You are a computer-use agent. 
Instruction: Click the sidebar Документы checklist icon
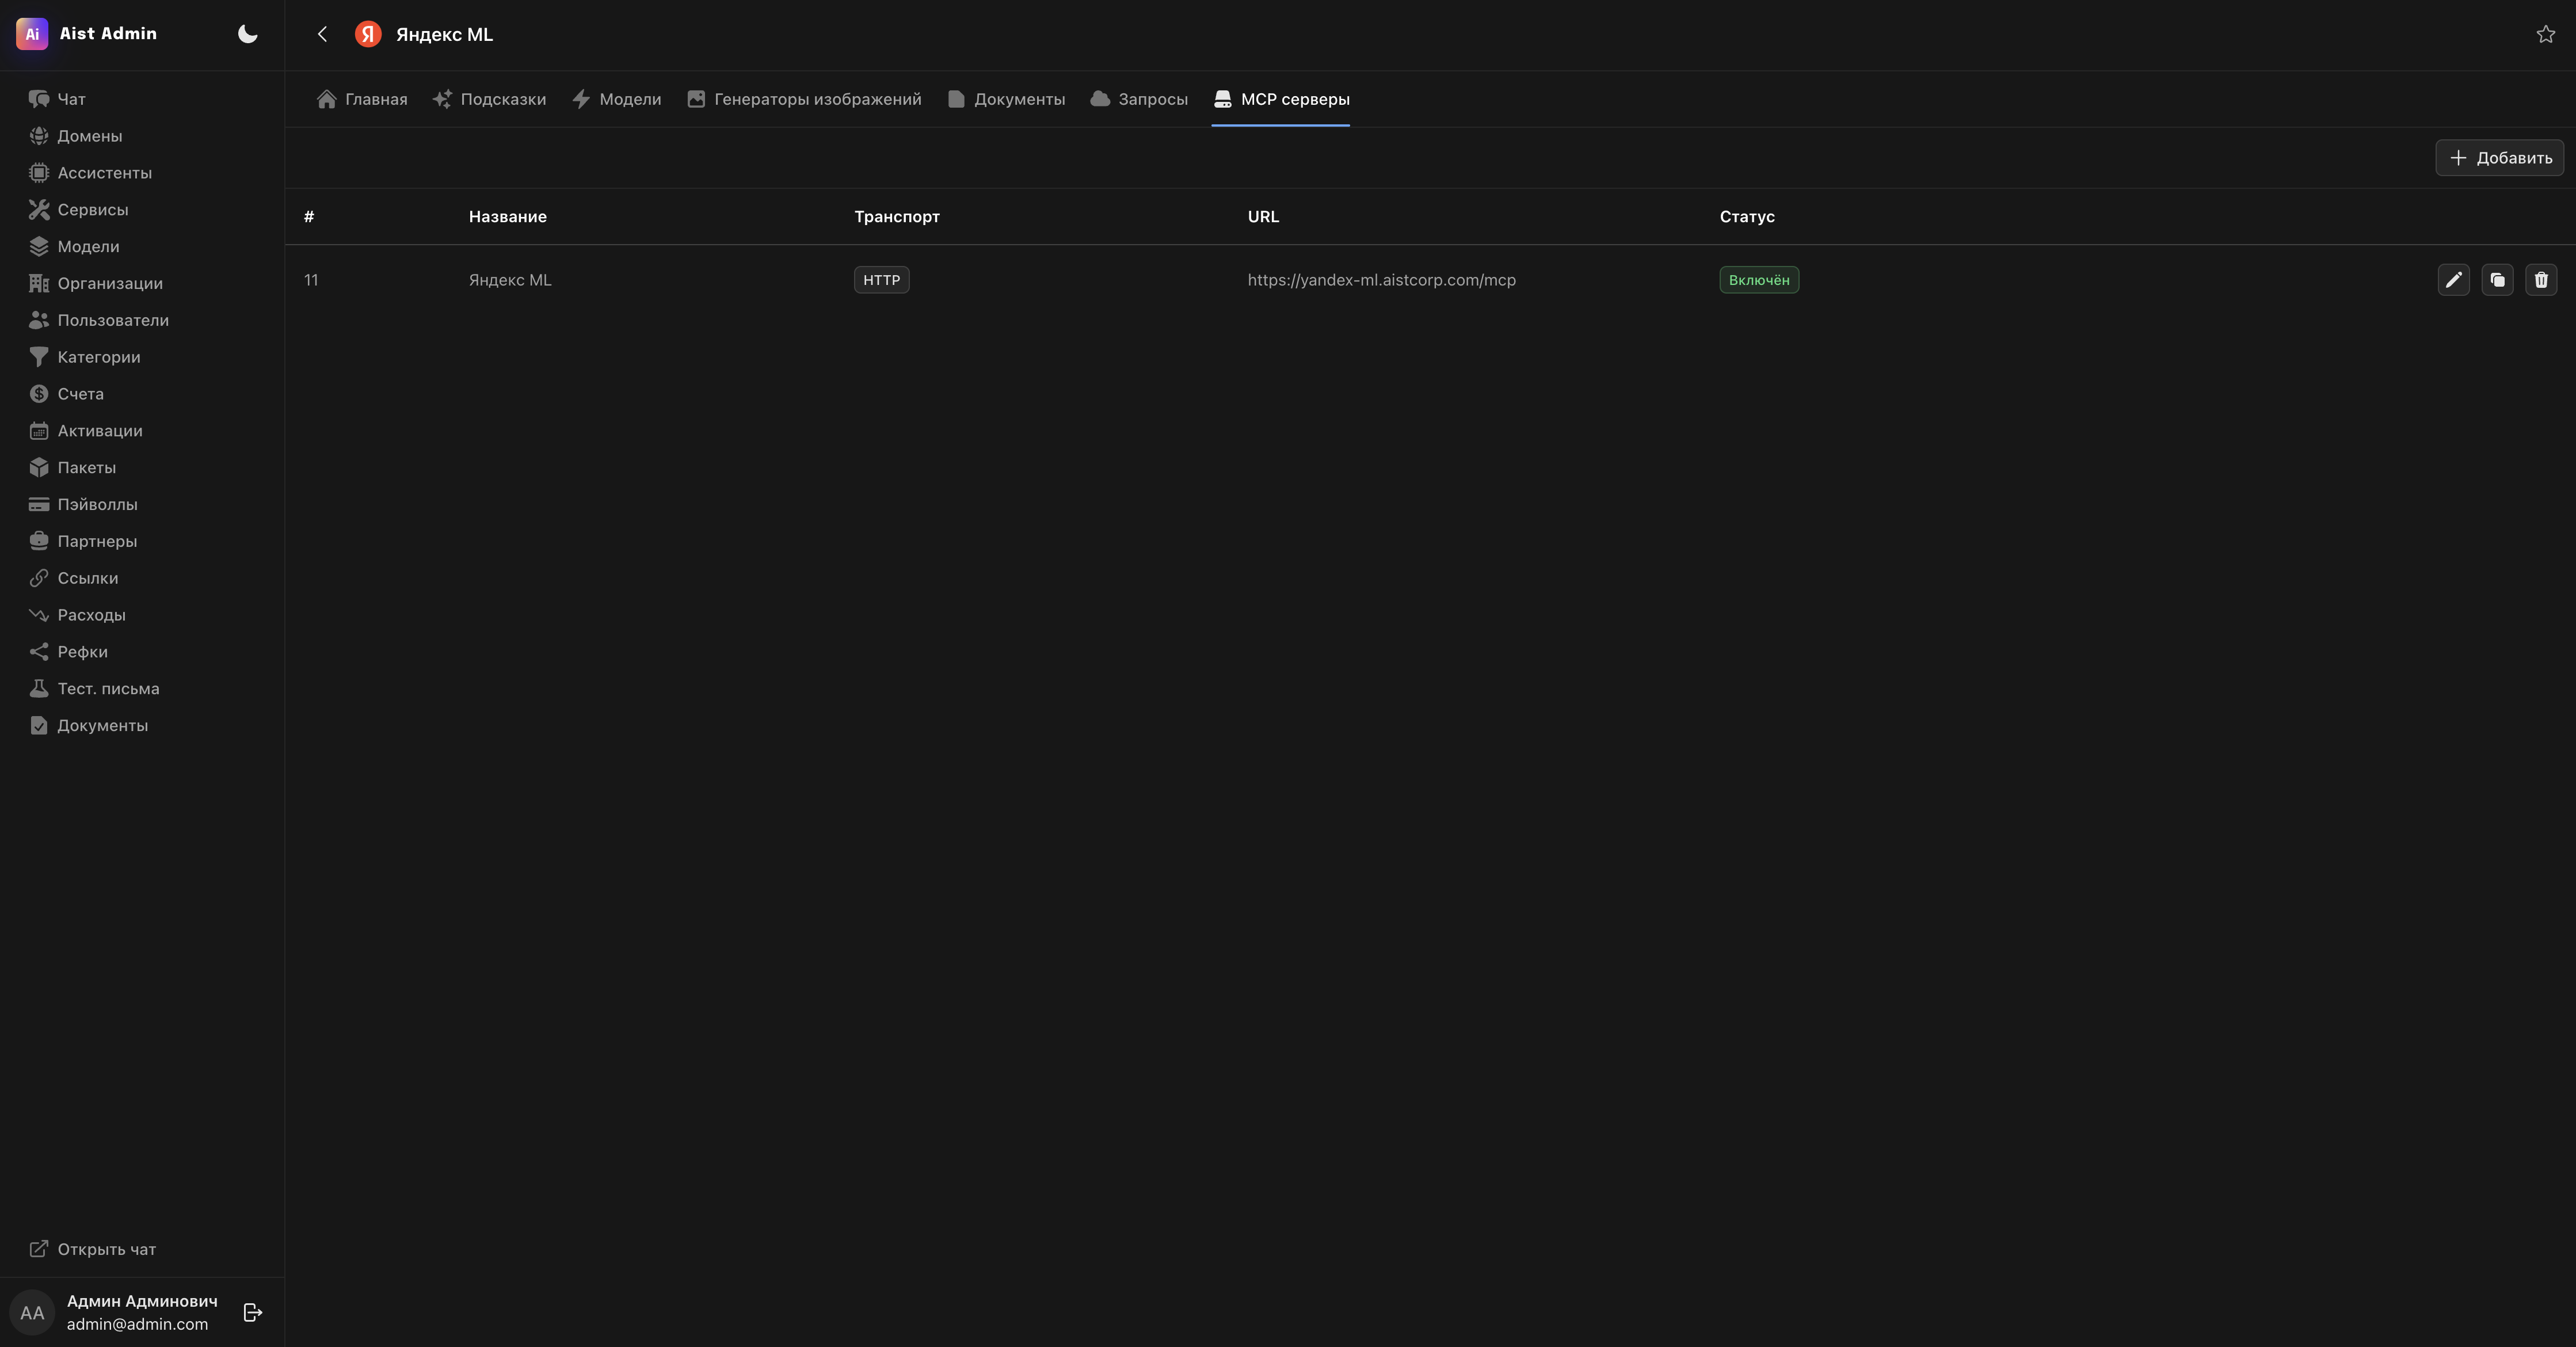[39, 726]
